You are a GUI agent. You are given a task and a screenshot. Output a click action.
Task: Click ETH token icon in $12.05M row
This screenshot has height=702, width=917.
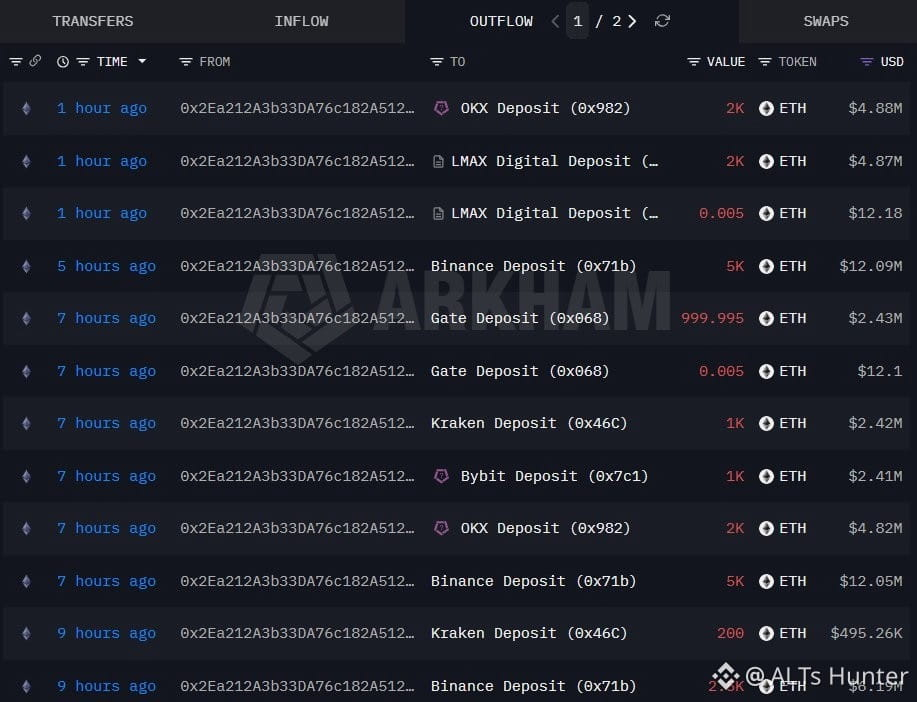(766, 581)
